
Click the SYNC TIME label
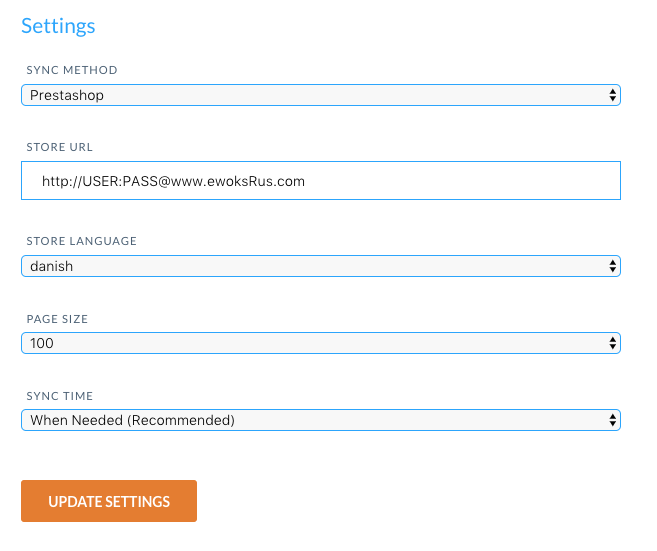click(61, 395)
